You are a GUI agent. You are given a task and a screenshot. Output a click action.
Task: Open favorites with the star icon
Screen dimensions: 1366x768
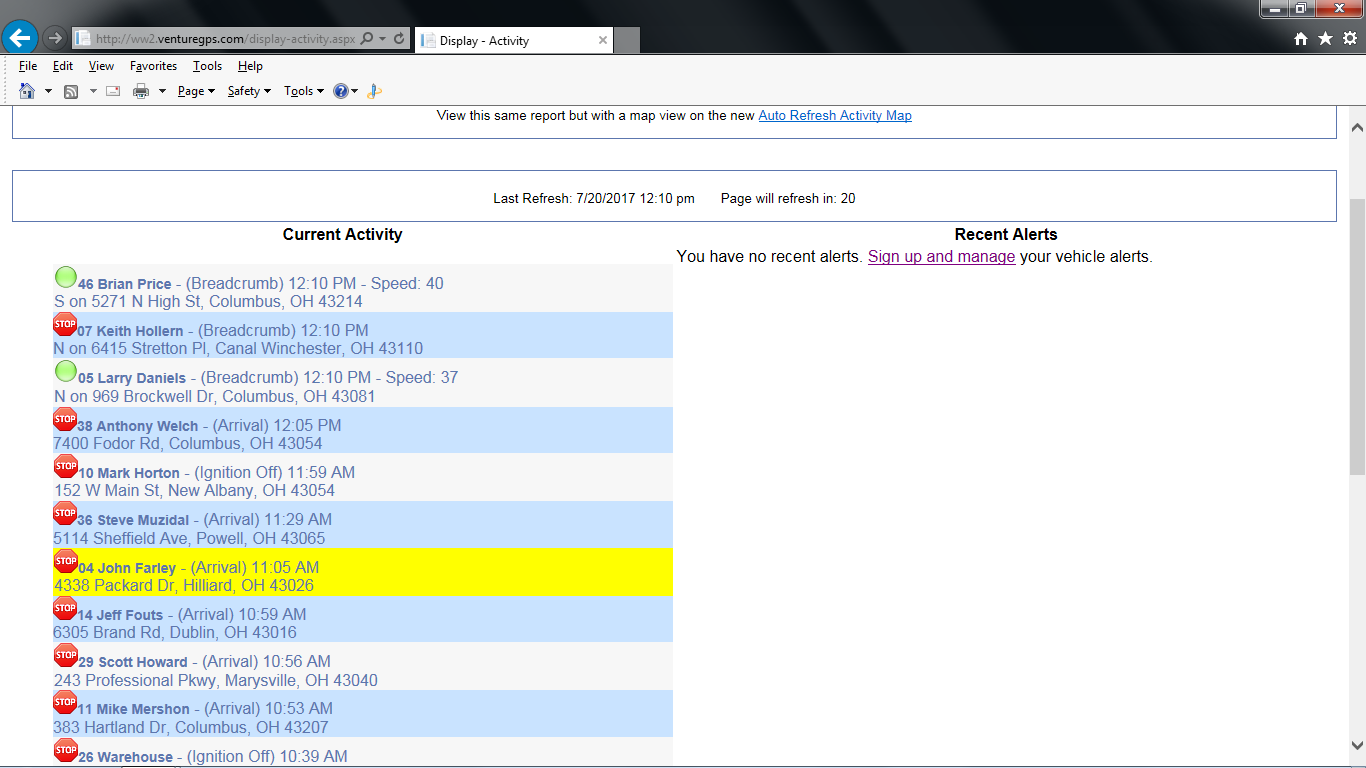(x=1325, y=39)
